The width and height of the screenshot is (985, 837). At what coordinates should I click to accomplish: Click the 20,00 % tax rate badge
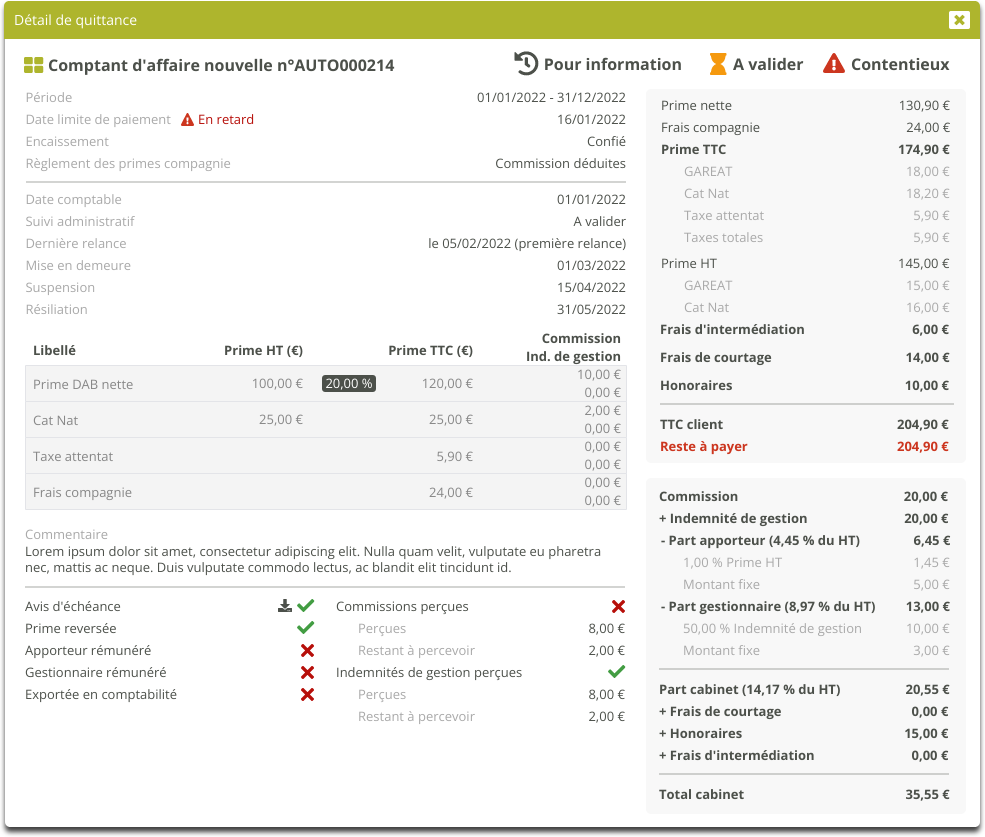tap(348, 384)
